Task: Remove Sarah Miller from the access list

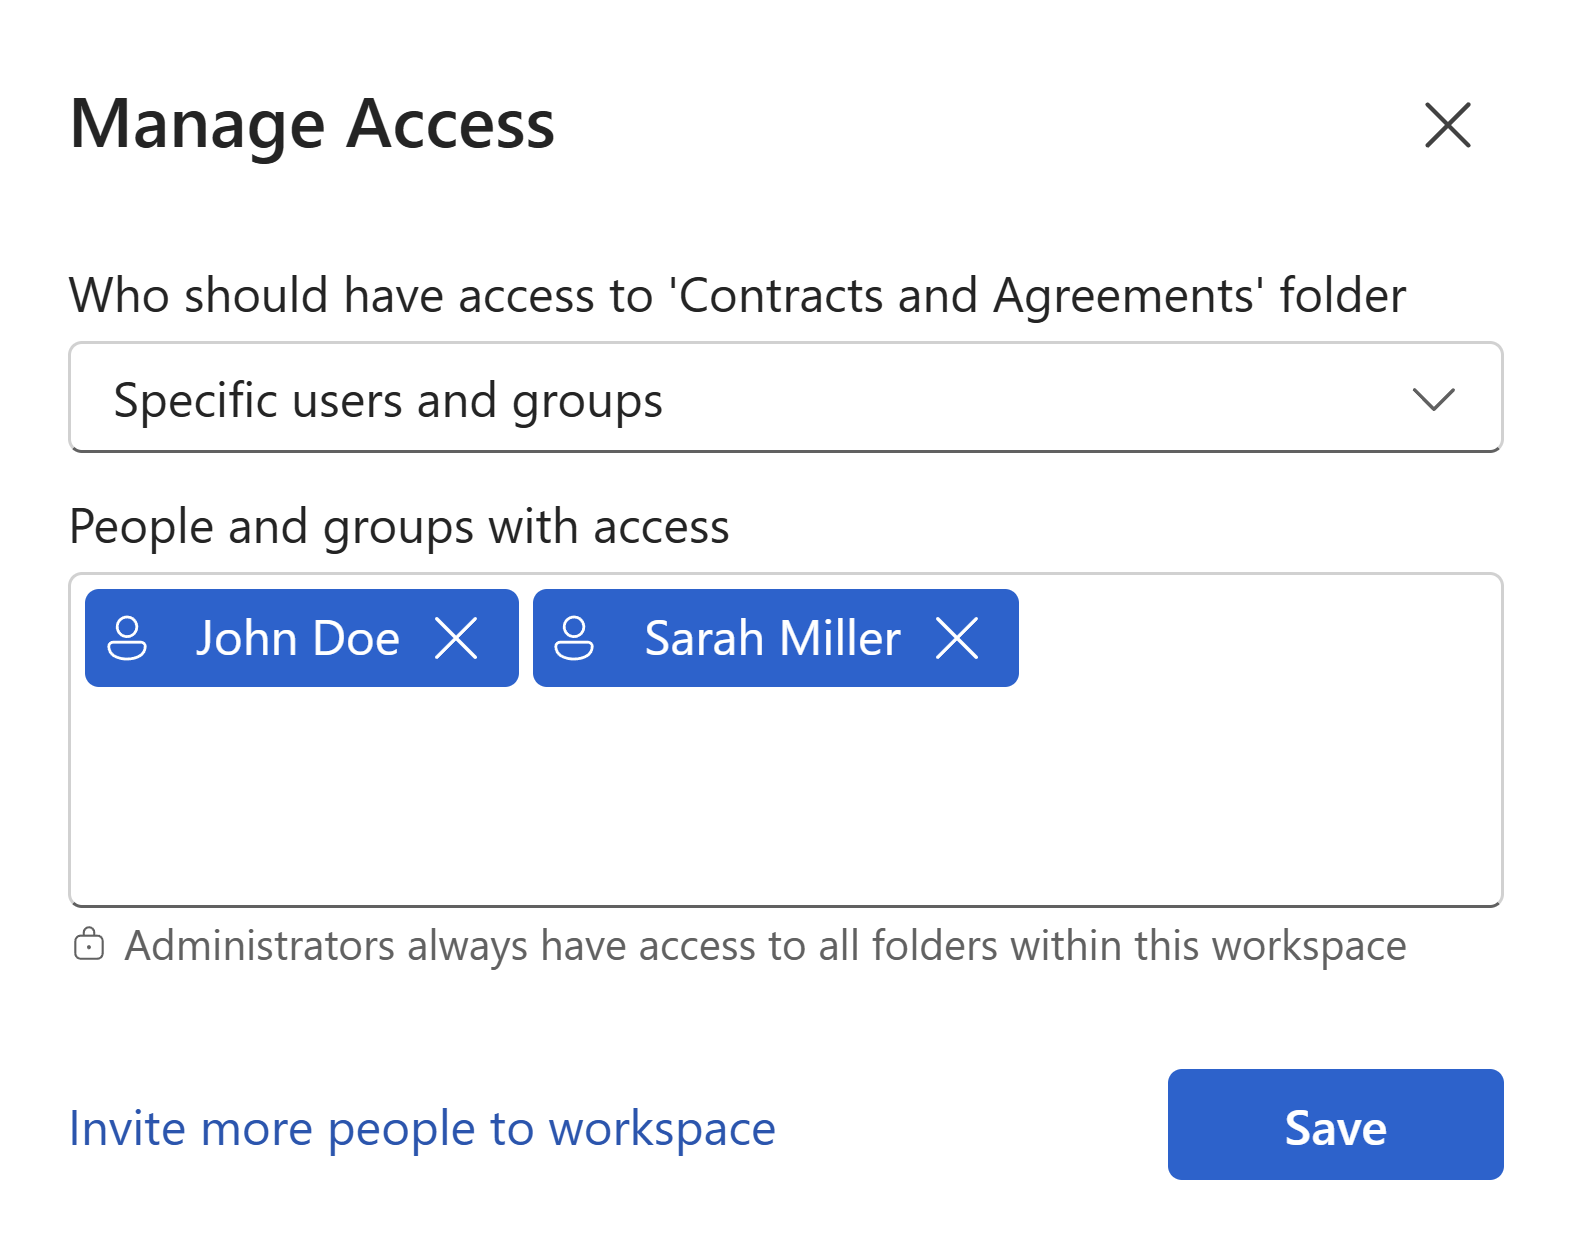Action: pos(957,638)
